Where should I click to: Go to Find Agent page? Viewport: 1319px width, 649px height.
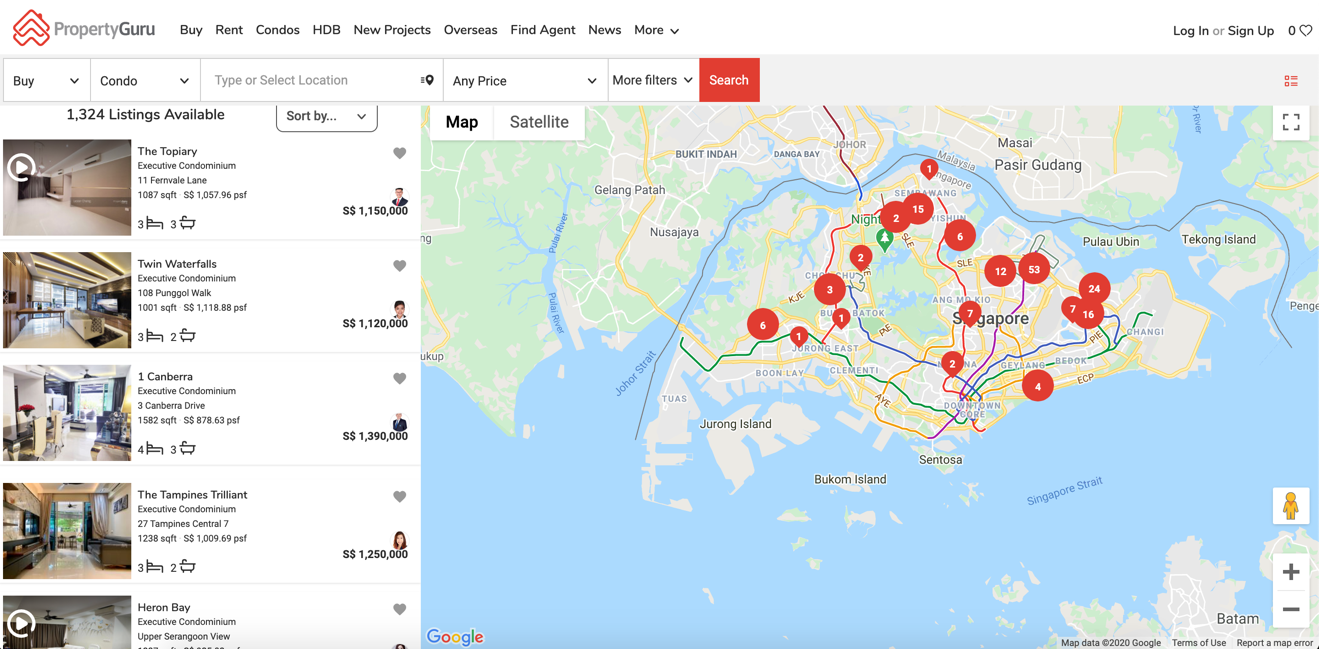pos(543,30)
